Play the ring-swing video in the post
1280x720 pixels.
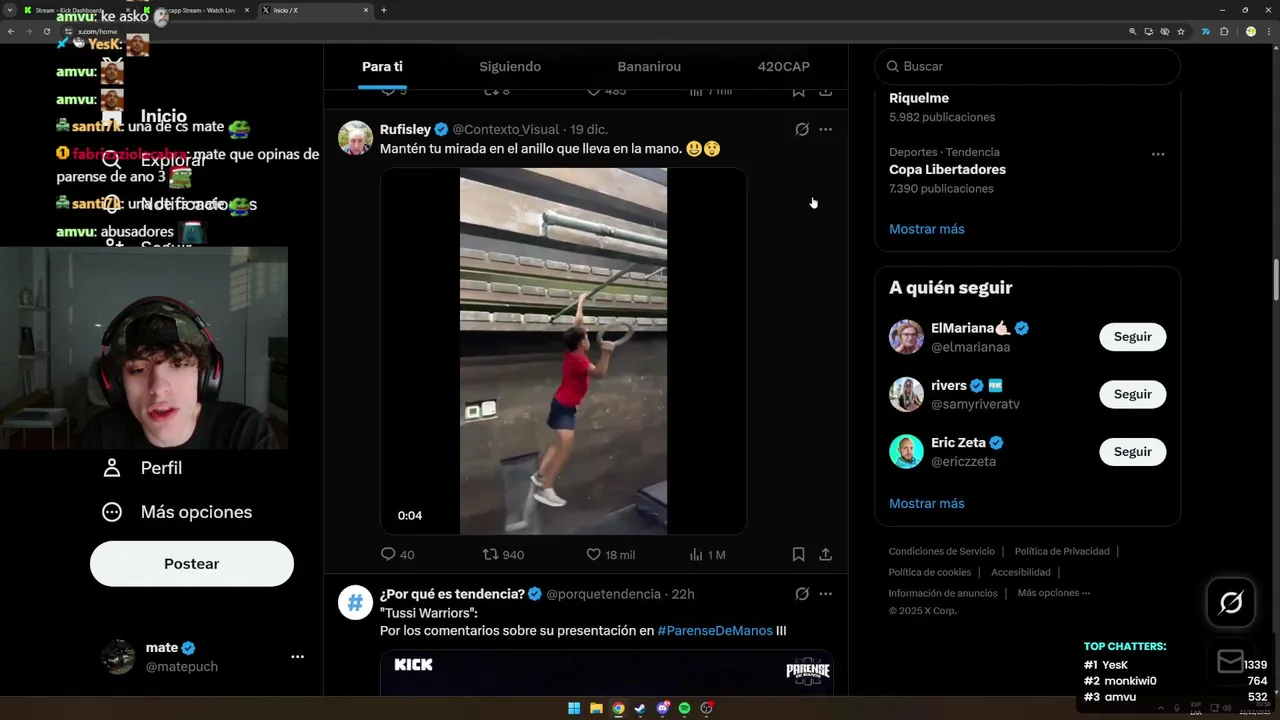563,351
